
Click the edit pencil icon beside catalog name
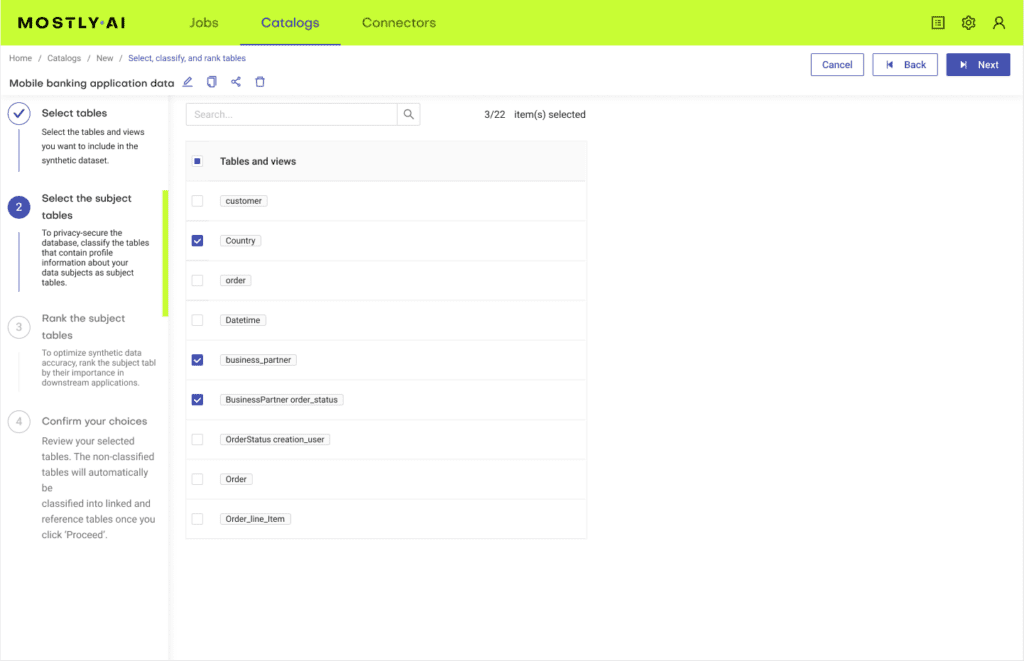click(187, 83)
